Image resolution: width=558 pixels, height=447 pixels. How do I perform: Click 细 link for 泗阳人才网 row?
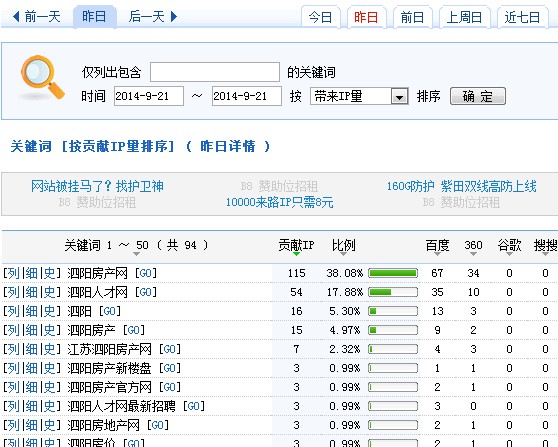(31, 292)
